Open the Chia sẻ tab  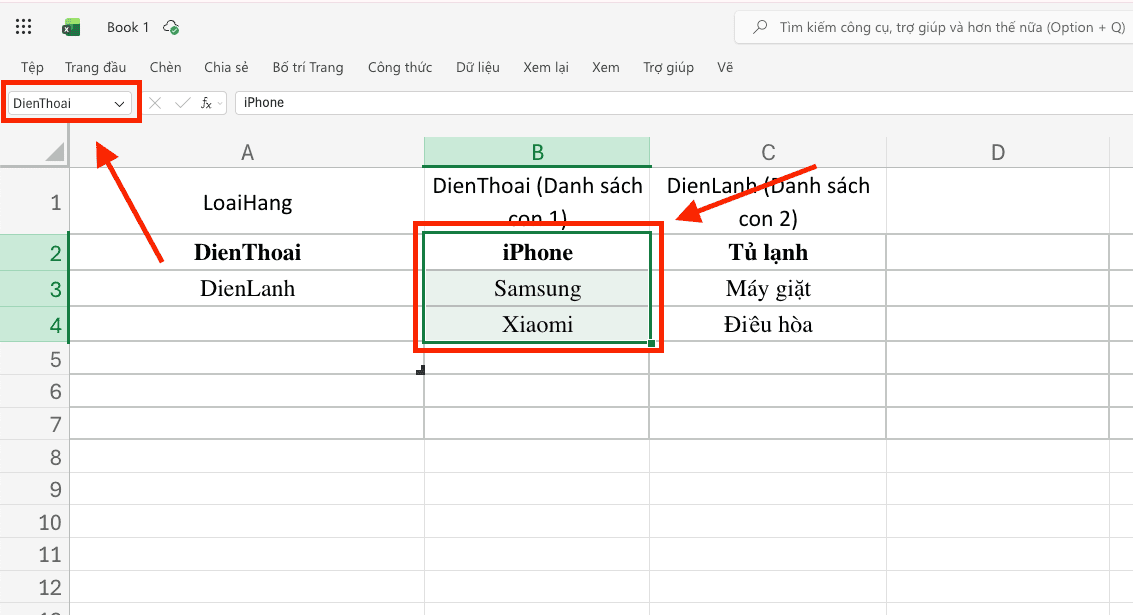226,67
